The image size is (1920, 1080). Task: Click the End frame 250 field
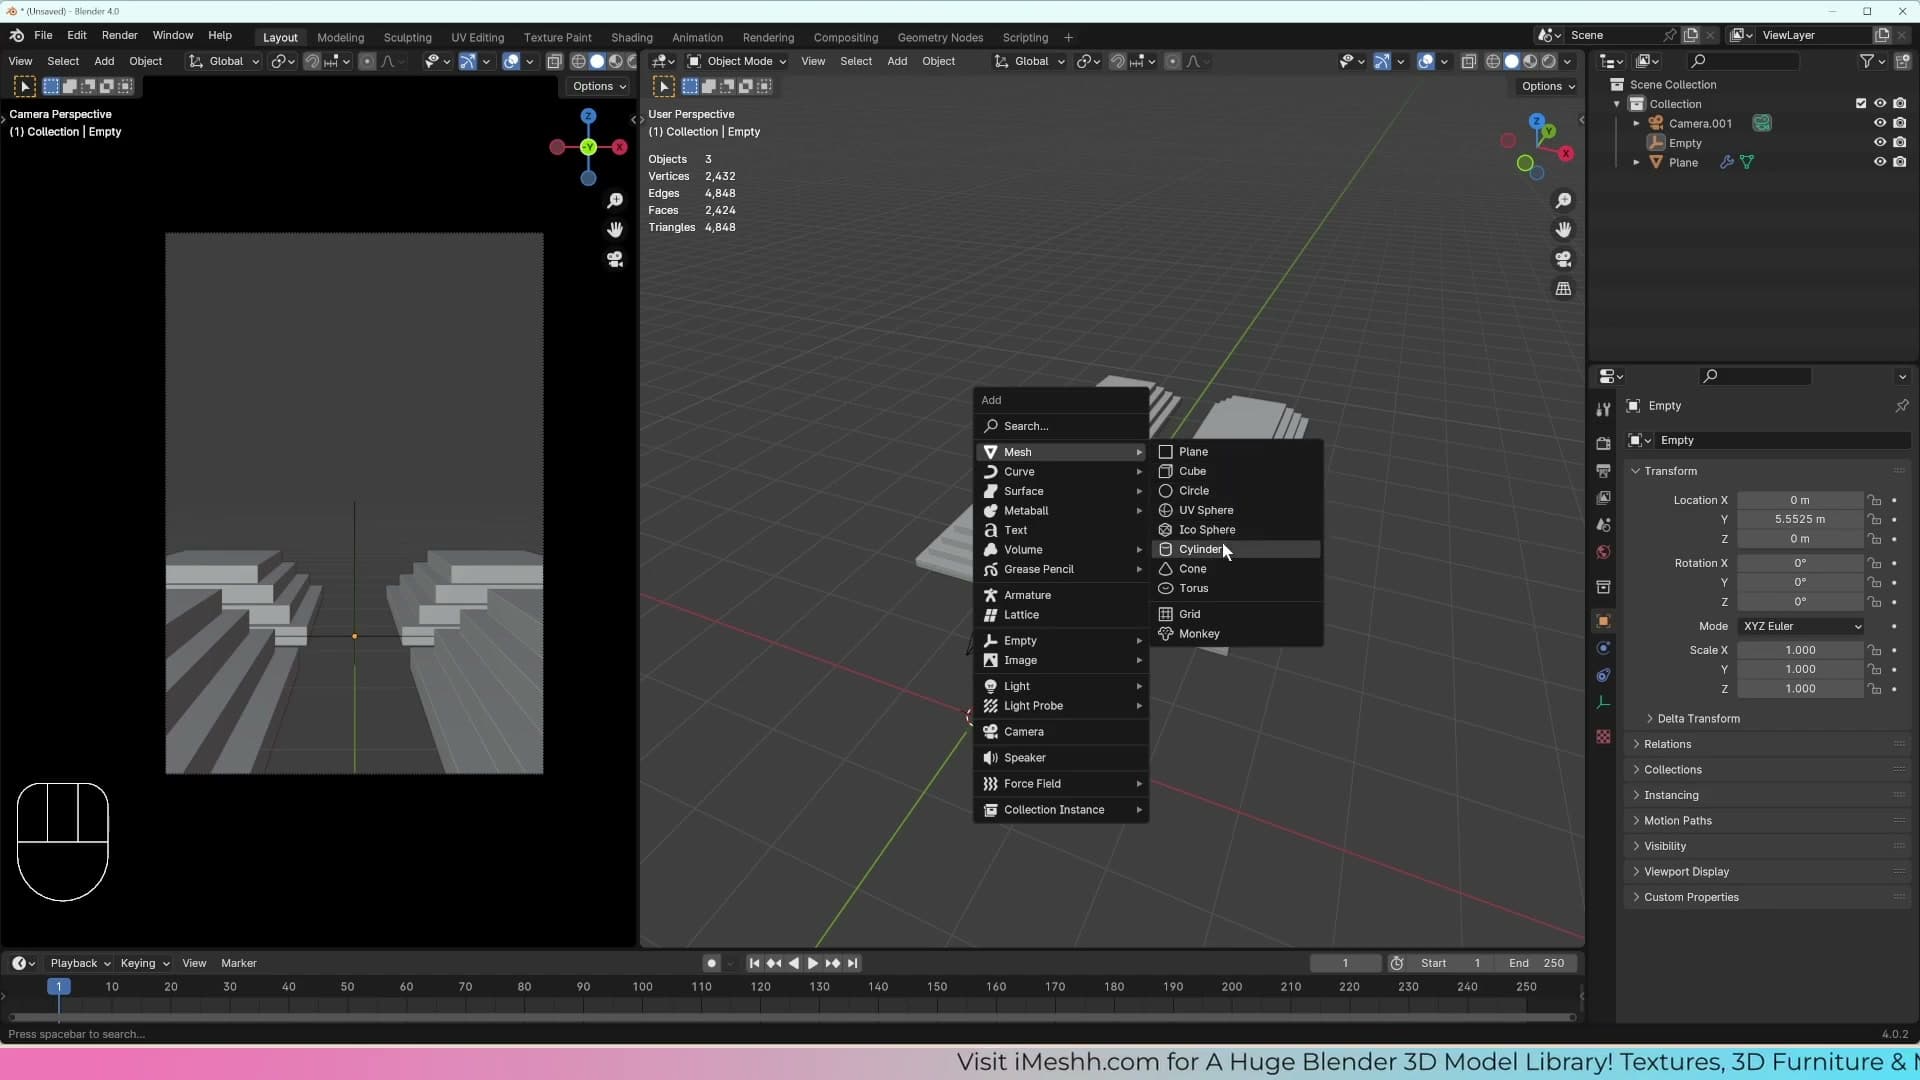[1536, 963]
